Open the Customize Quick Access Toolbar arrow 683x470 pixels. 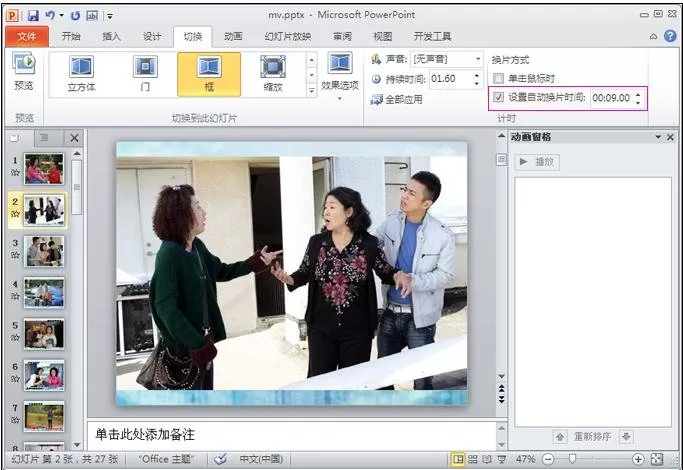(x=110, y=16)
